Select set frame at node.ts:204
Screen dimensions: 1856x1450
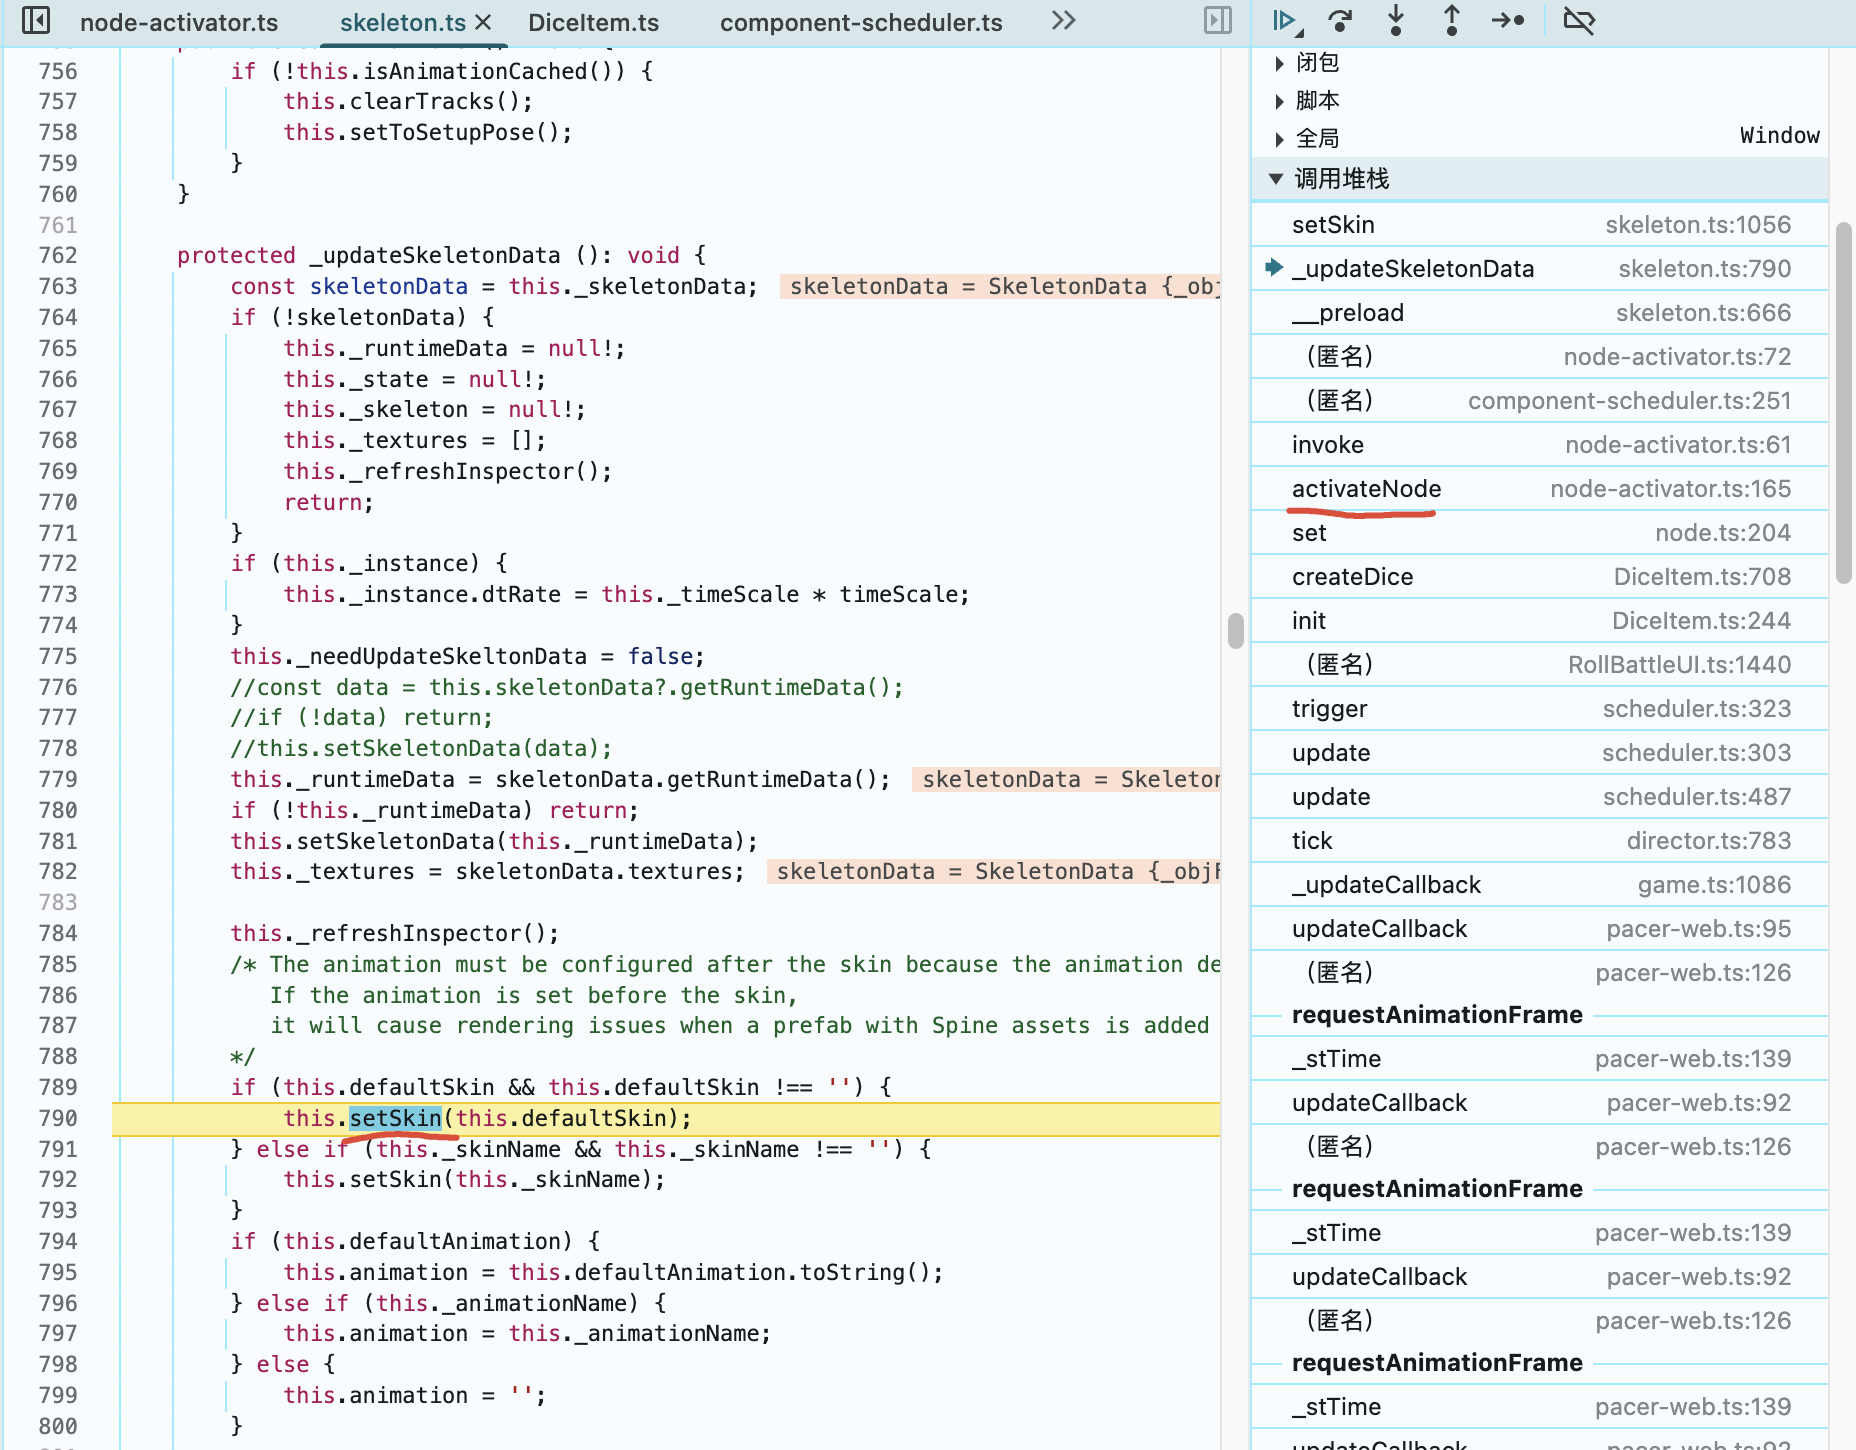1540,533
